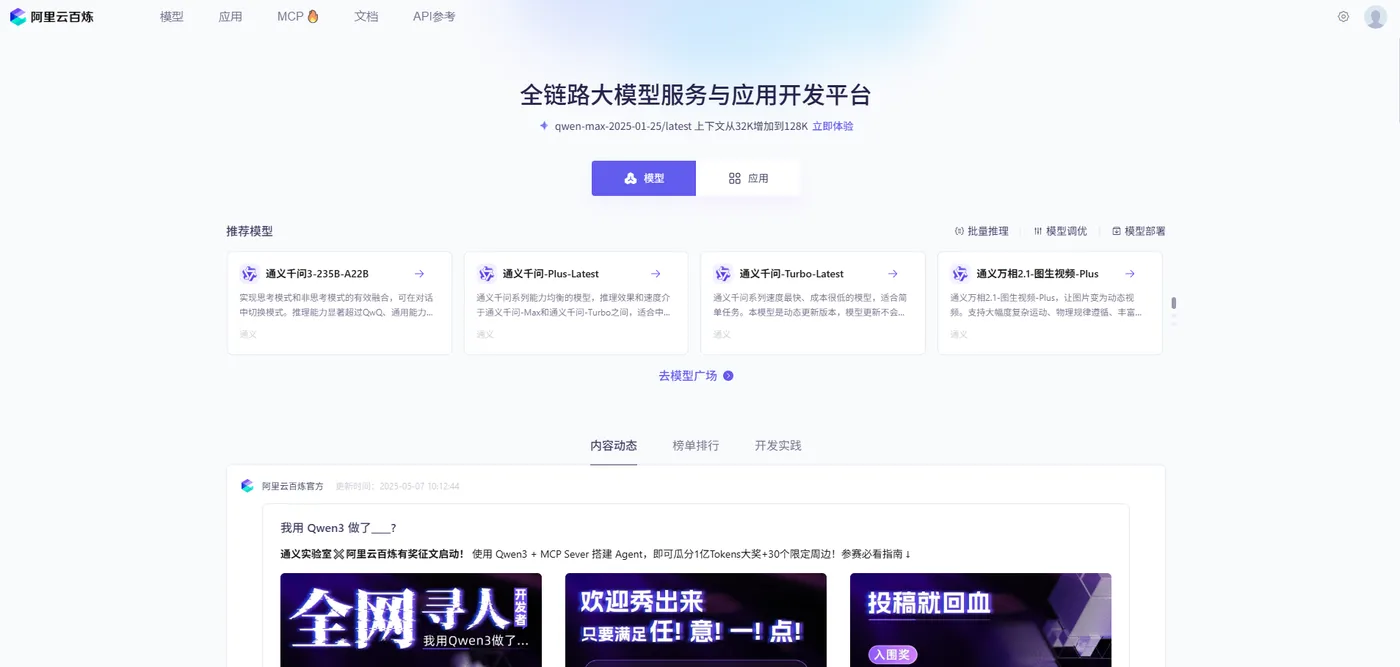Click the arrow on 通义千问-Turbo-Latest card

pos(893,274)
